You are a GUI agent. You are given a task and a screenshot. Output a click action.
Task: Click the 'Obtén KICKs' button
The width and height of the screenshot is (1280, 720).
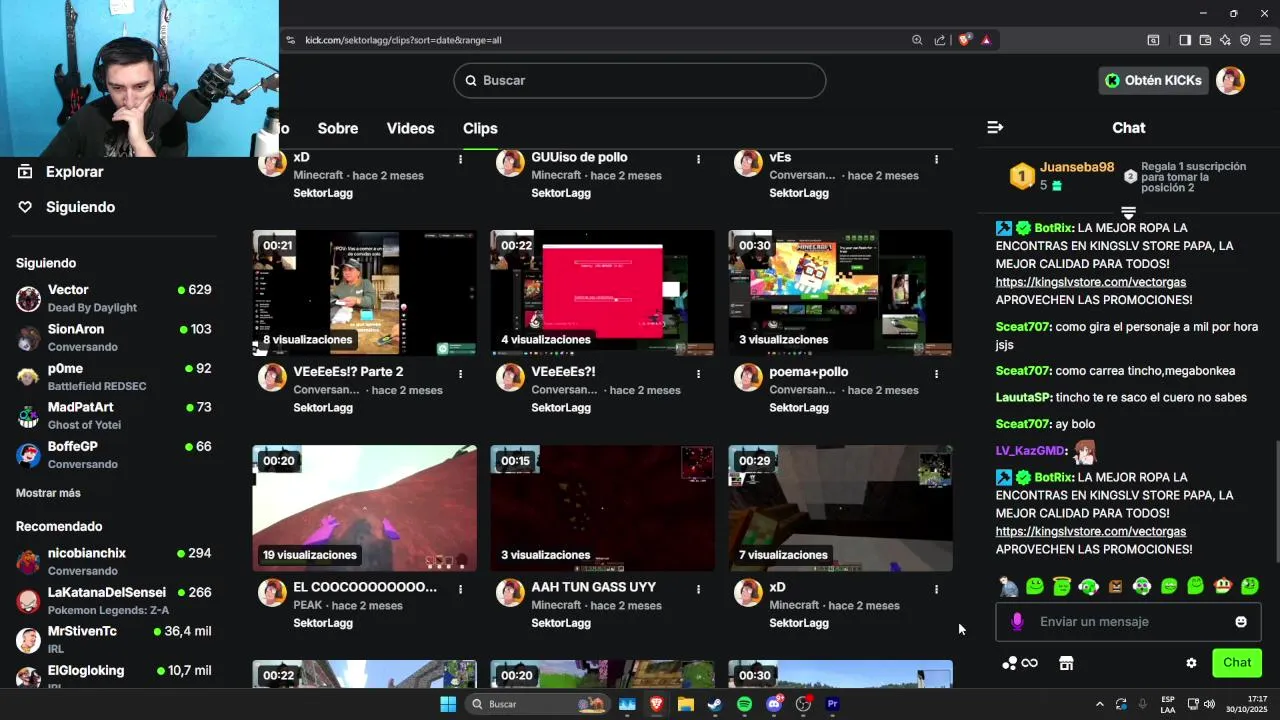click(1154, 80)
